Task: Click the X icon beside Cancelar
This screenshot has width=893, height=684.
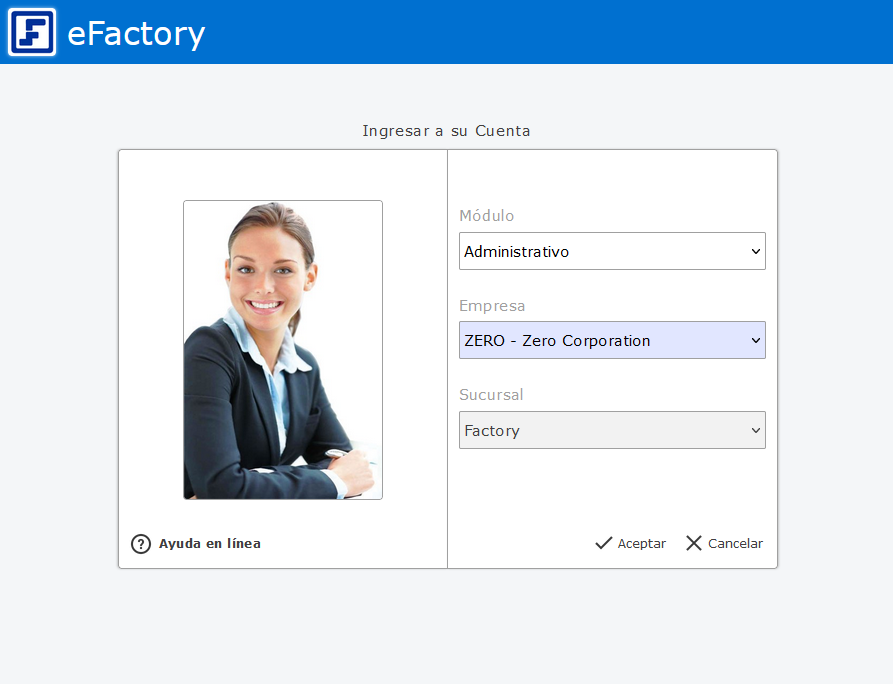Action: pos(694,543)
